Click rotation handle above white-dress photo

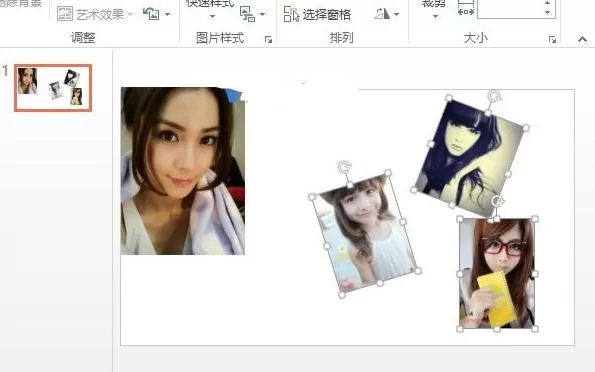(344, 167)
